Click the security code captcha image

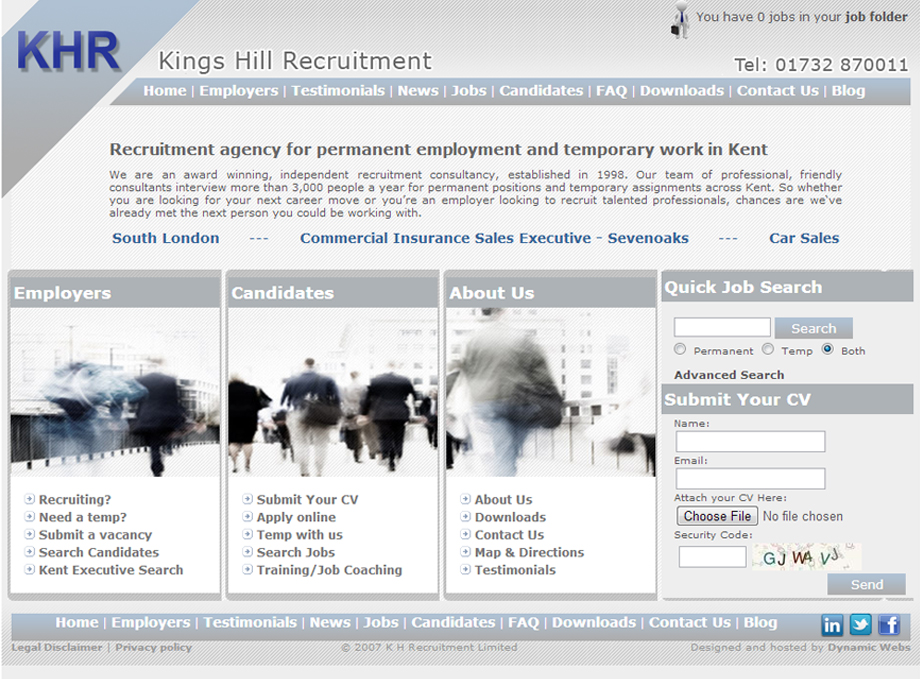point(807,556)
